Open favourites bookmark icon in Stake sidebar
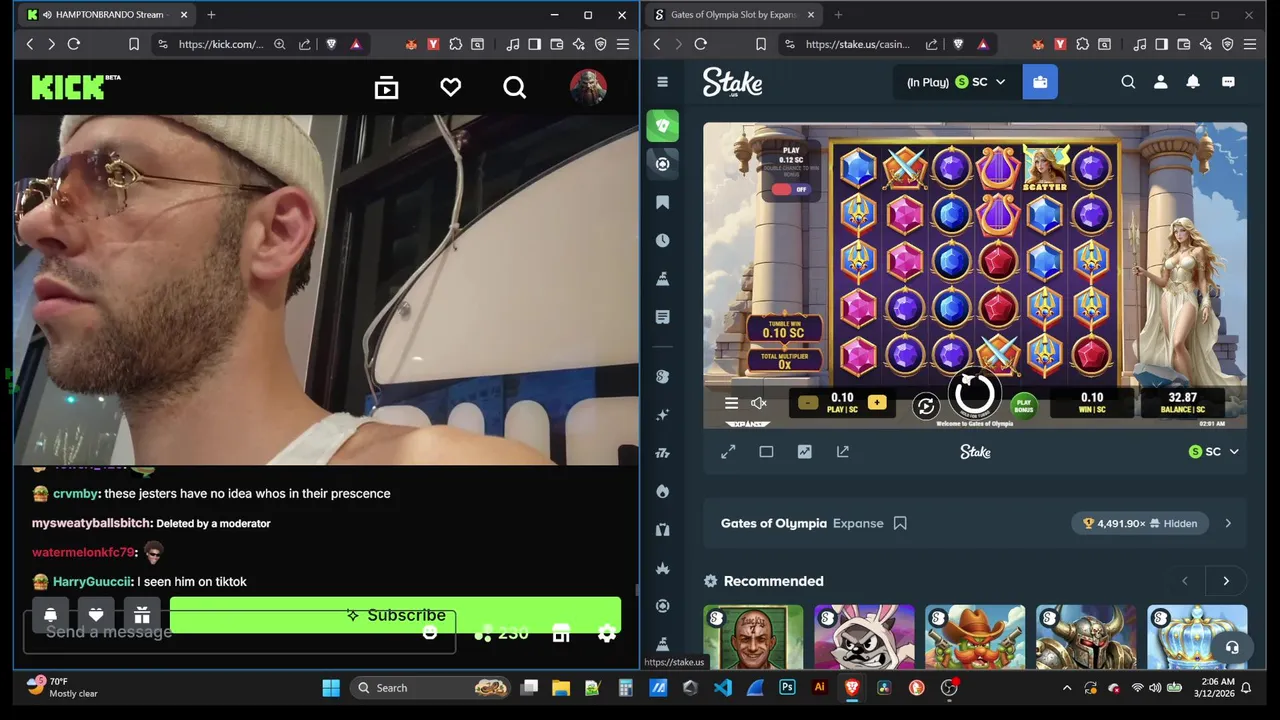Viewport: 1280px width, 720px height. [x=662, y=202]
